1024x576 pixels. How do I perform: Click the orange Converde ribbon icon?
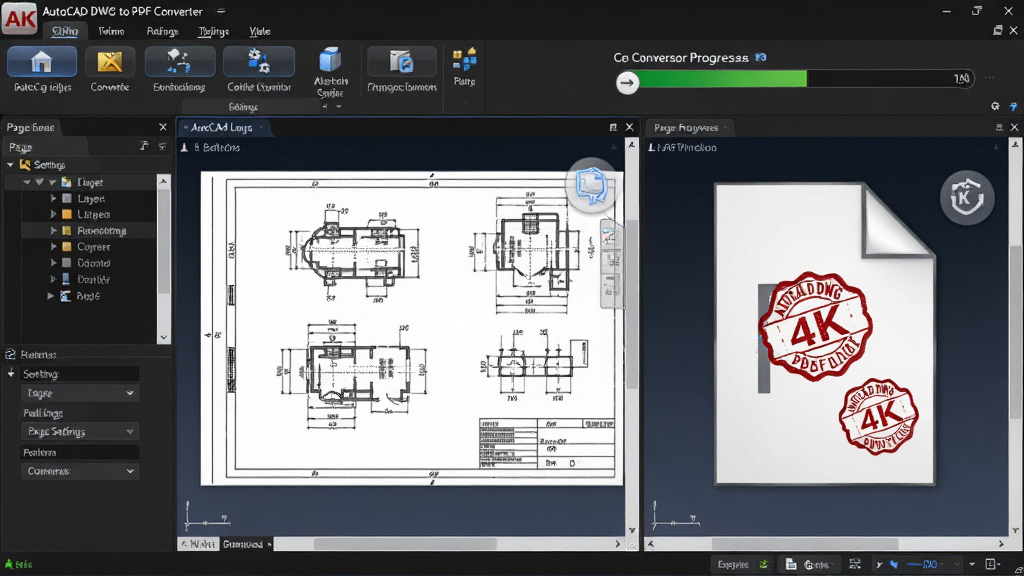tap(110, 62)
